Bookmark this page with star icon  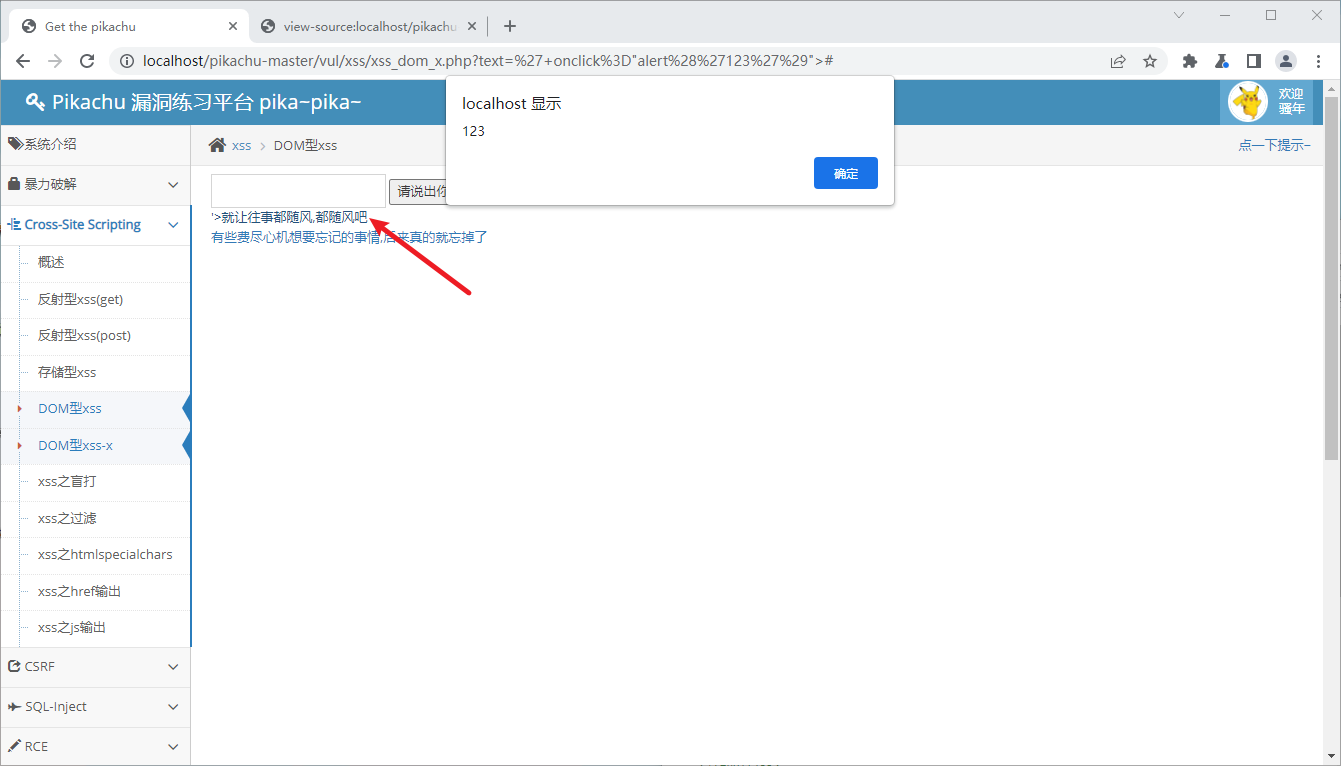tap(1150, 61)
